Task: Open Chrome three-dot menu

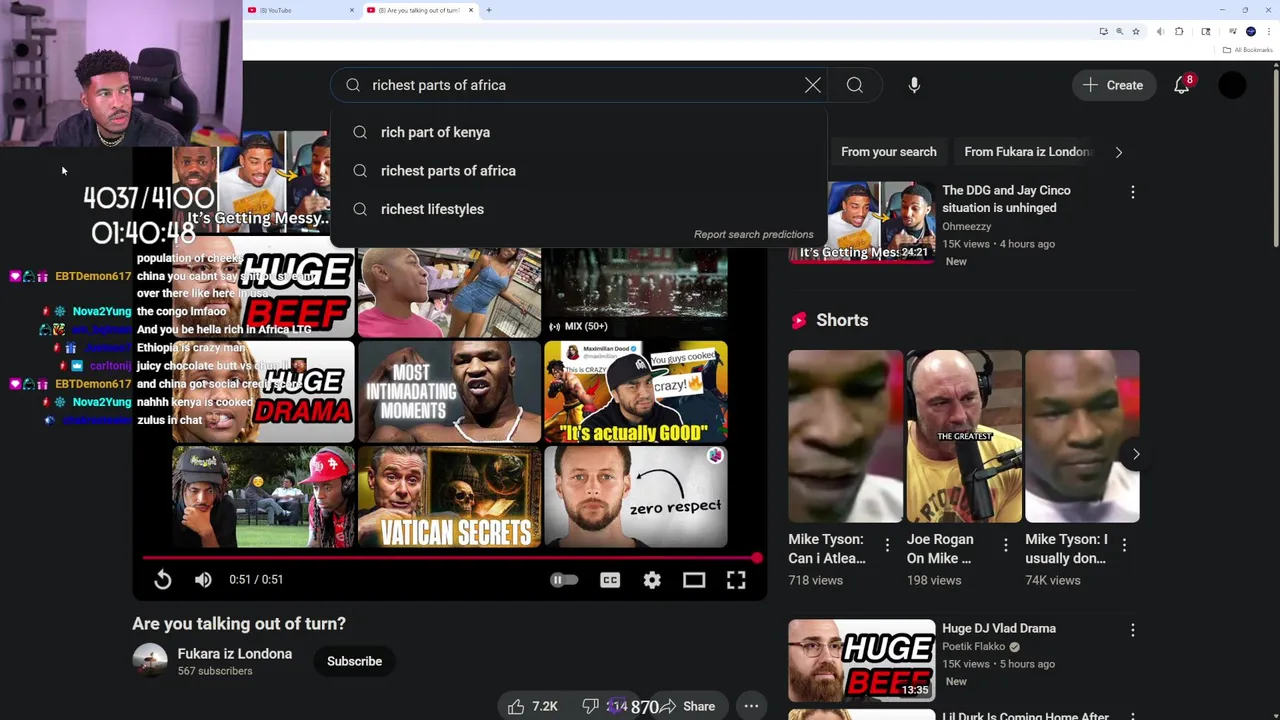Action: pyautogui.click(x=1268, y=31)
